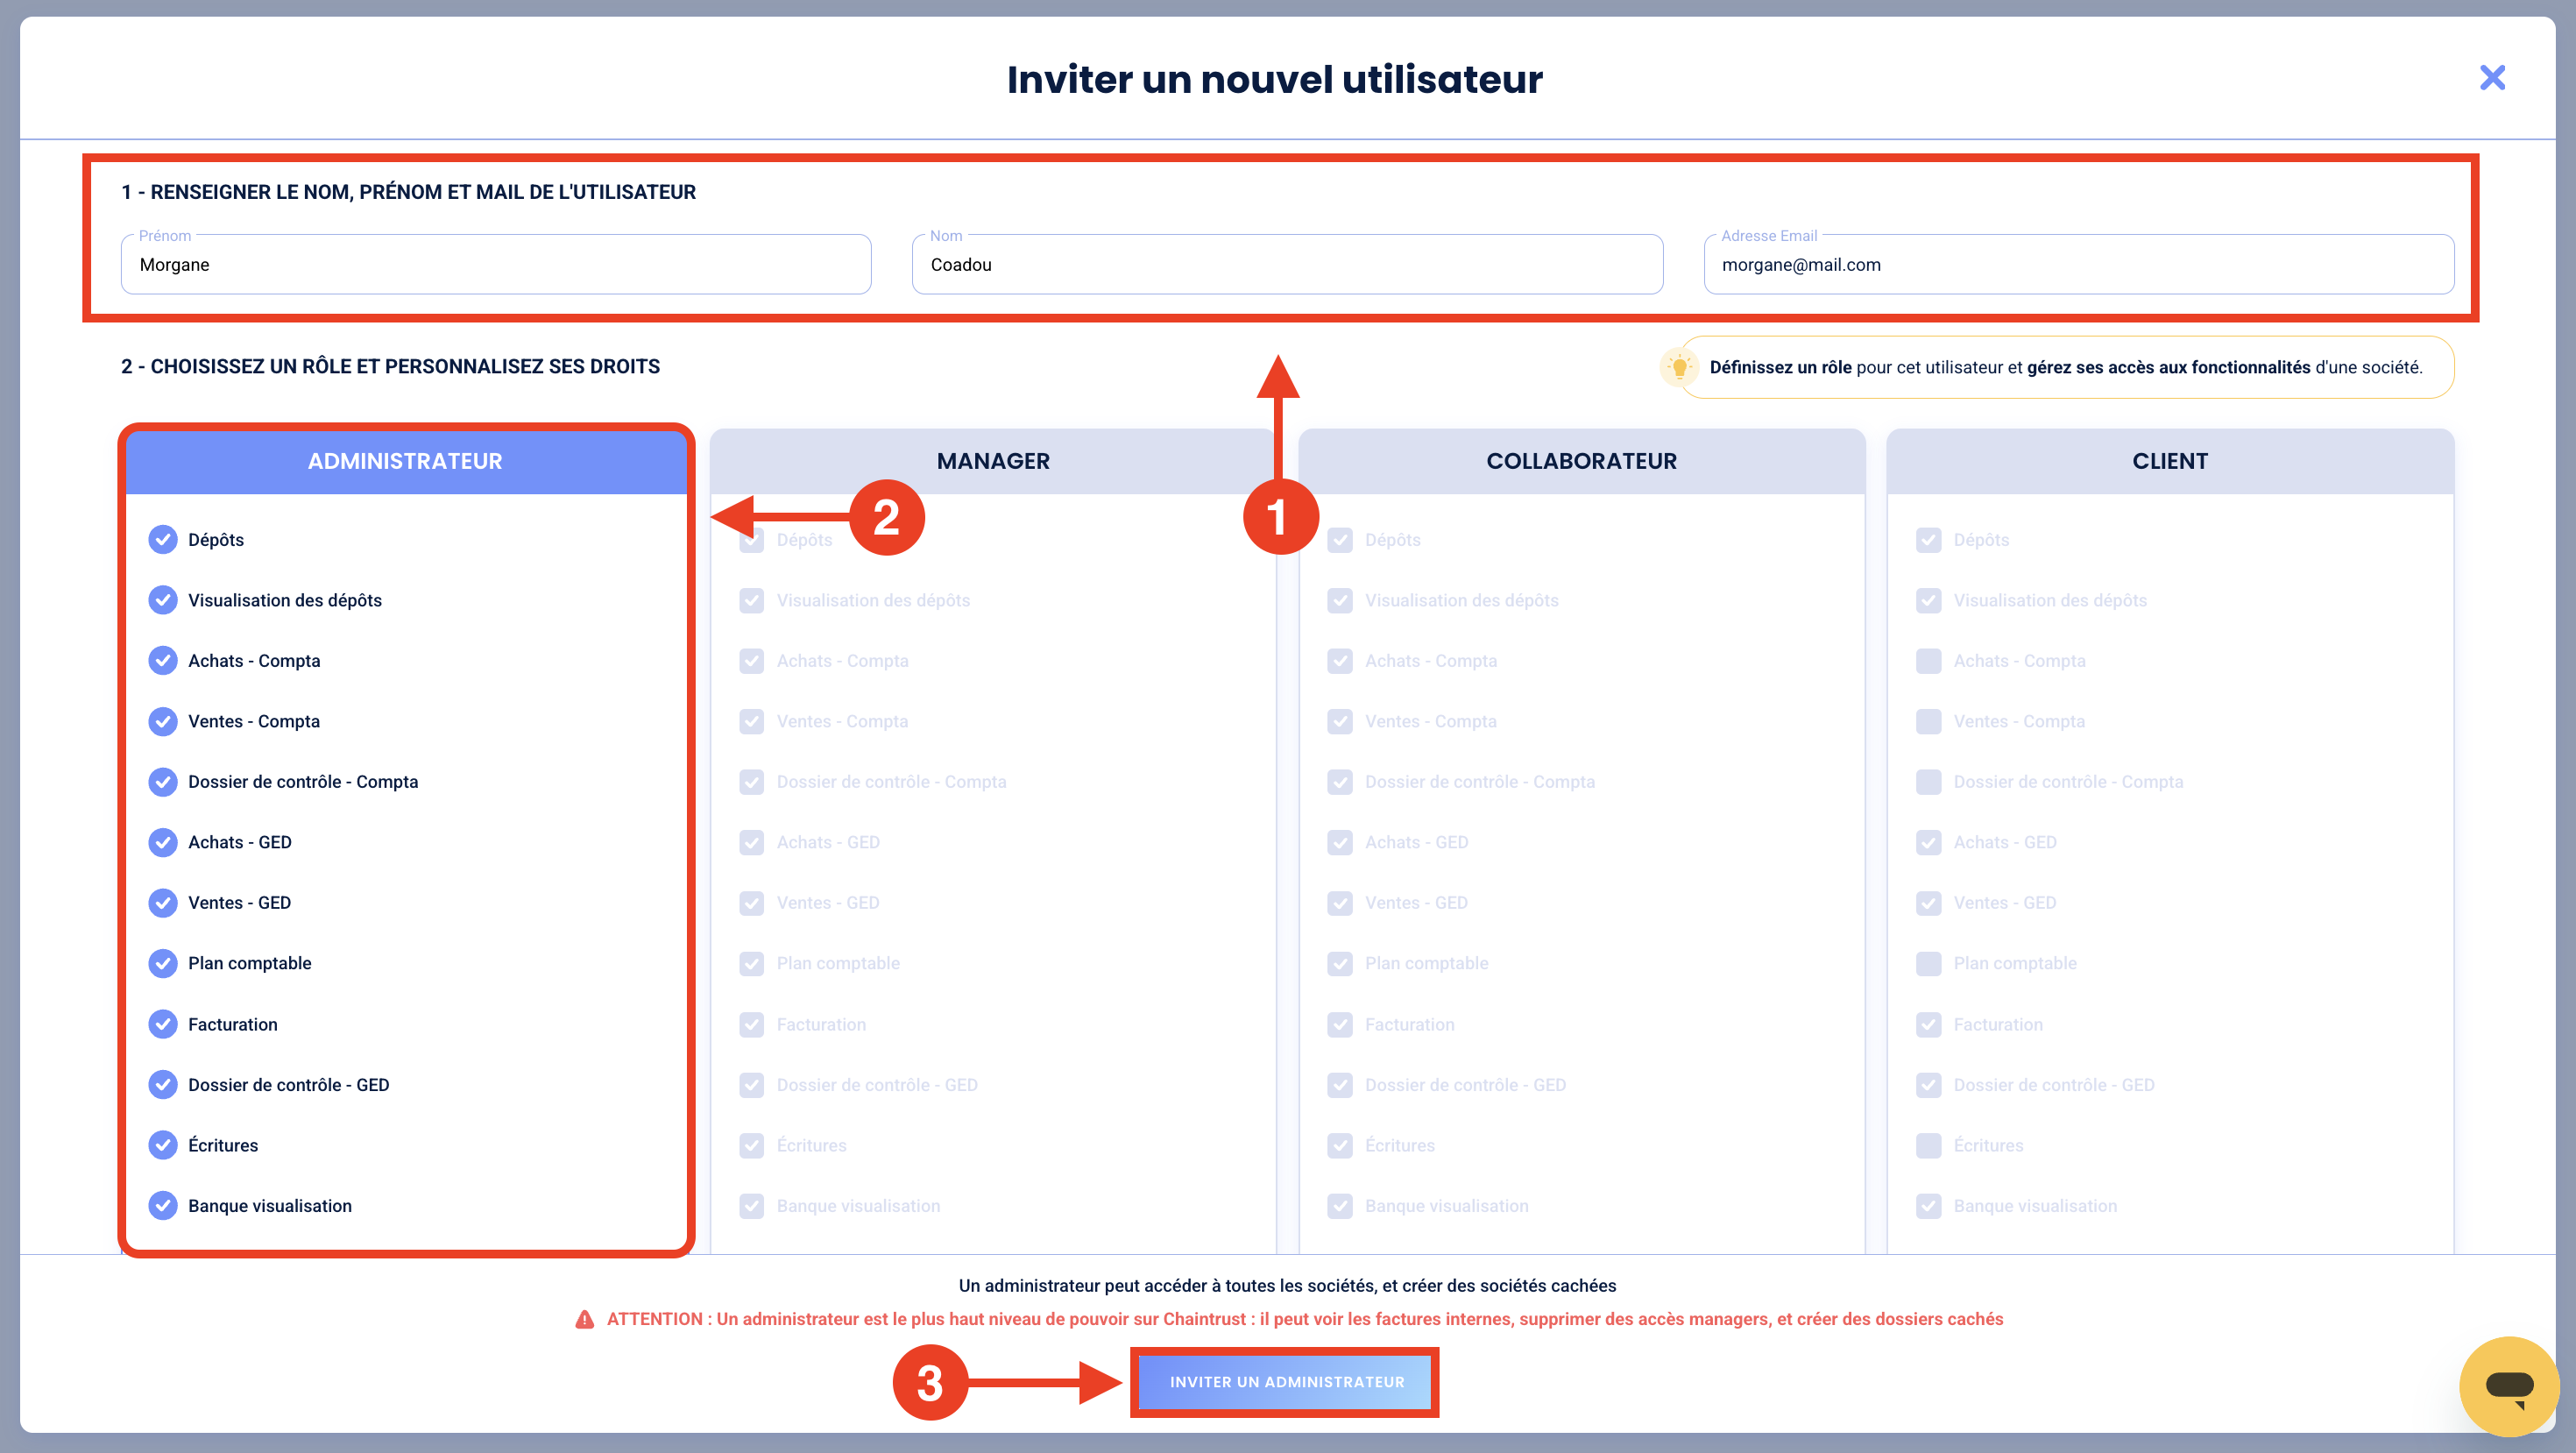Click Inviter un administrateur button

coord(1286,1382)
